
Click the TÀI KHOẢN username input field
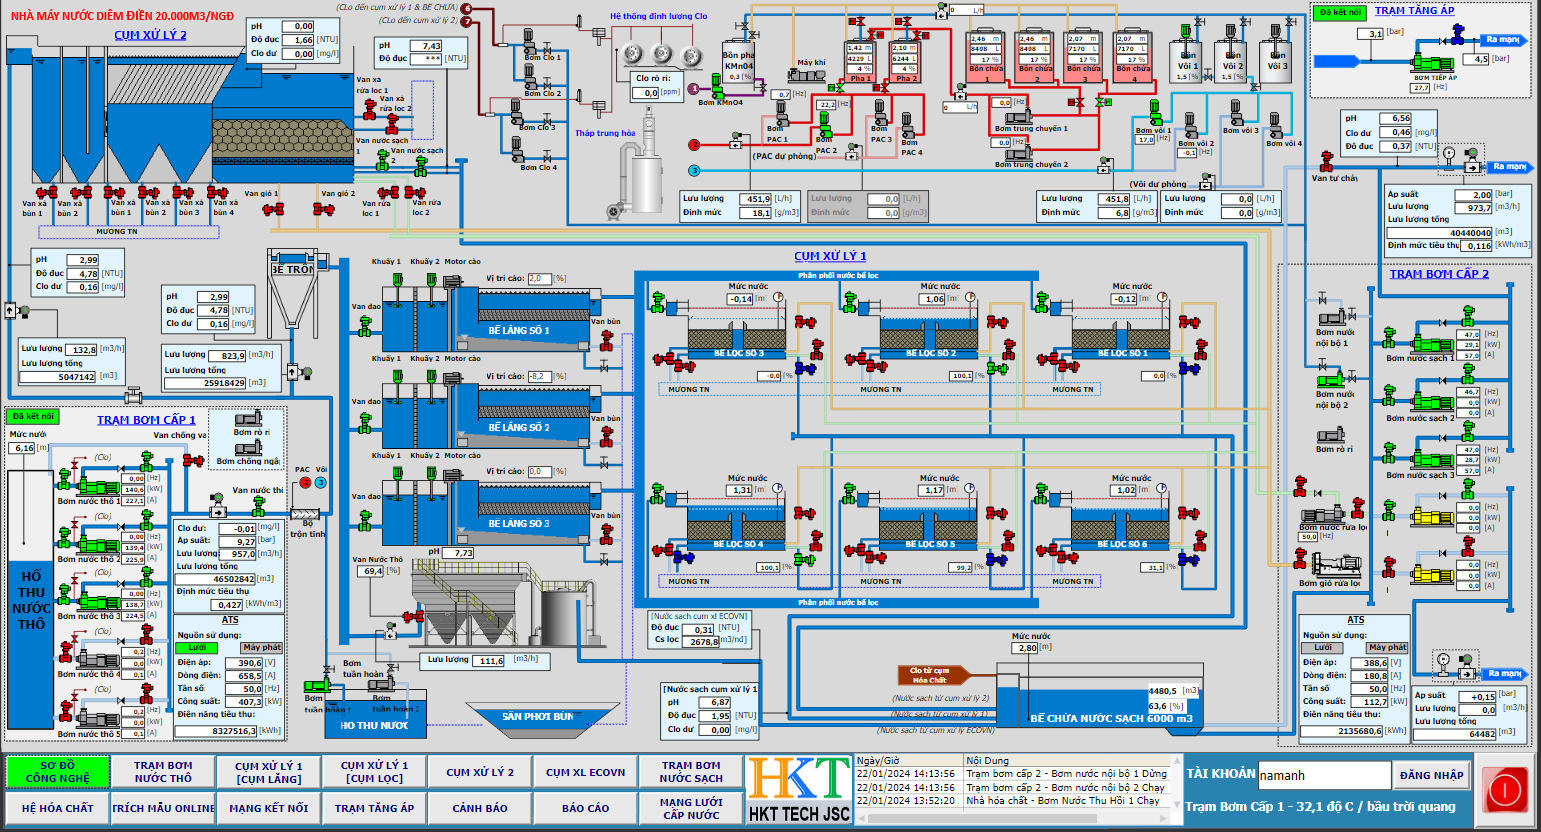(1325, 775)
